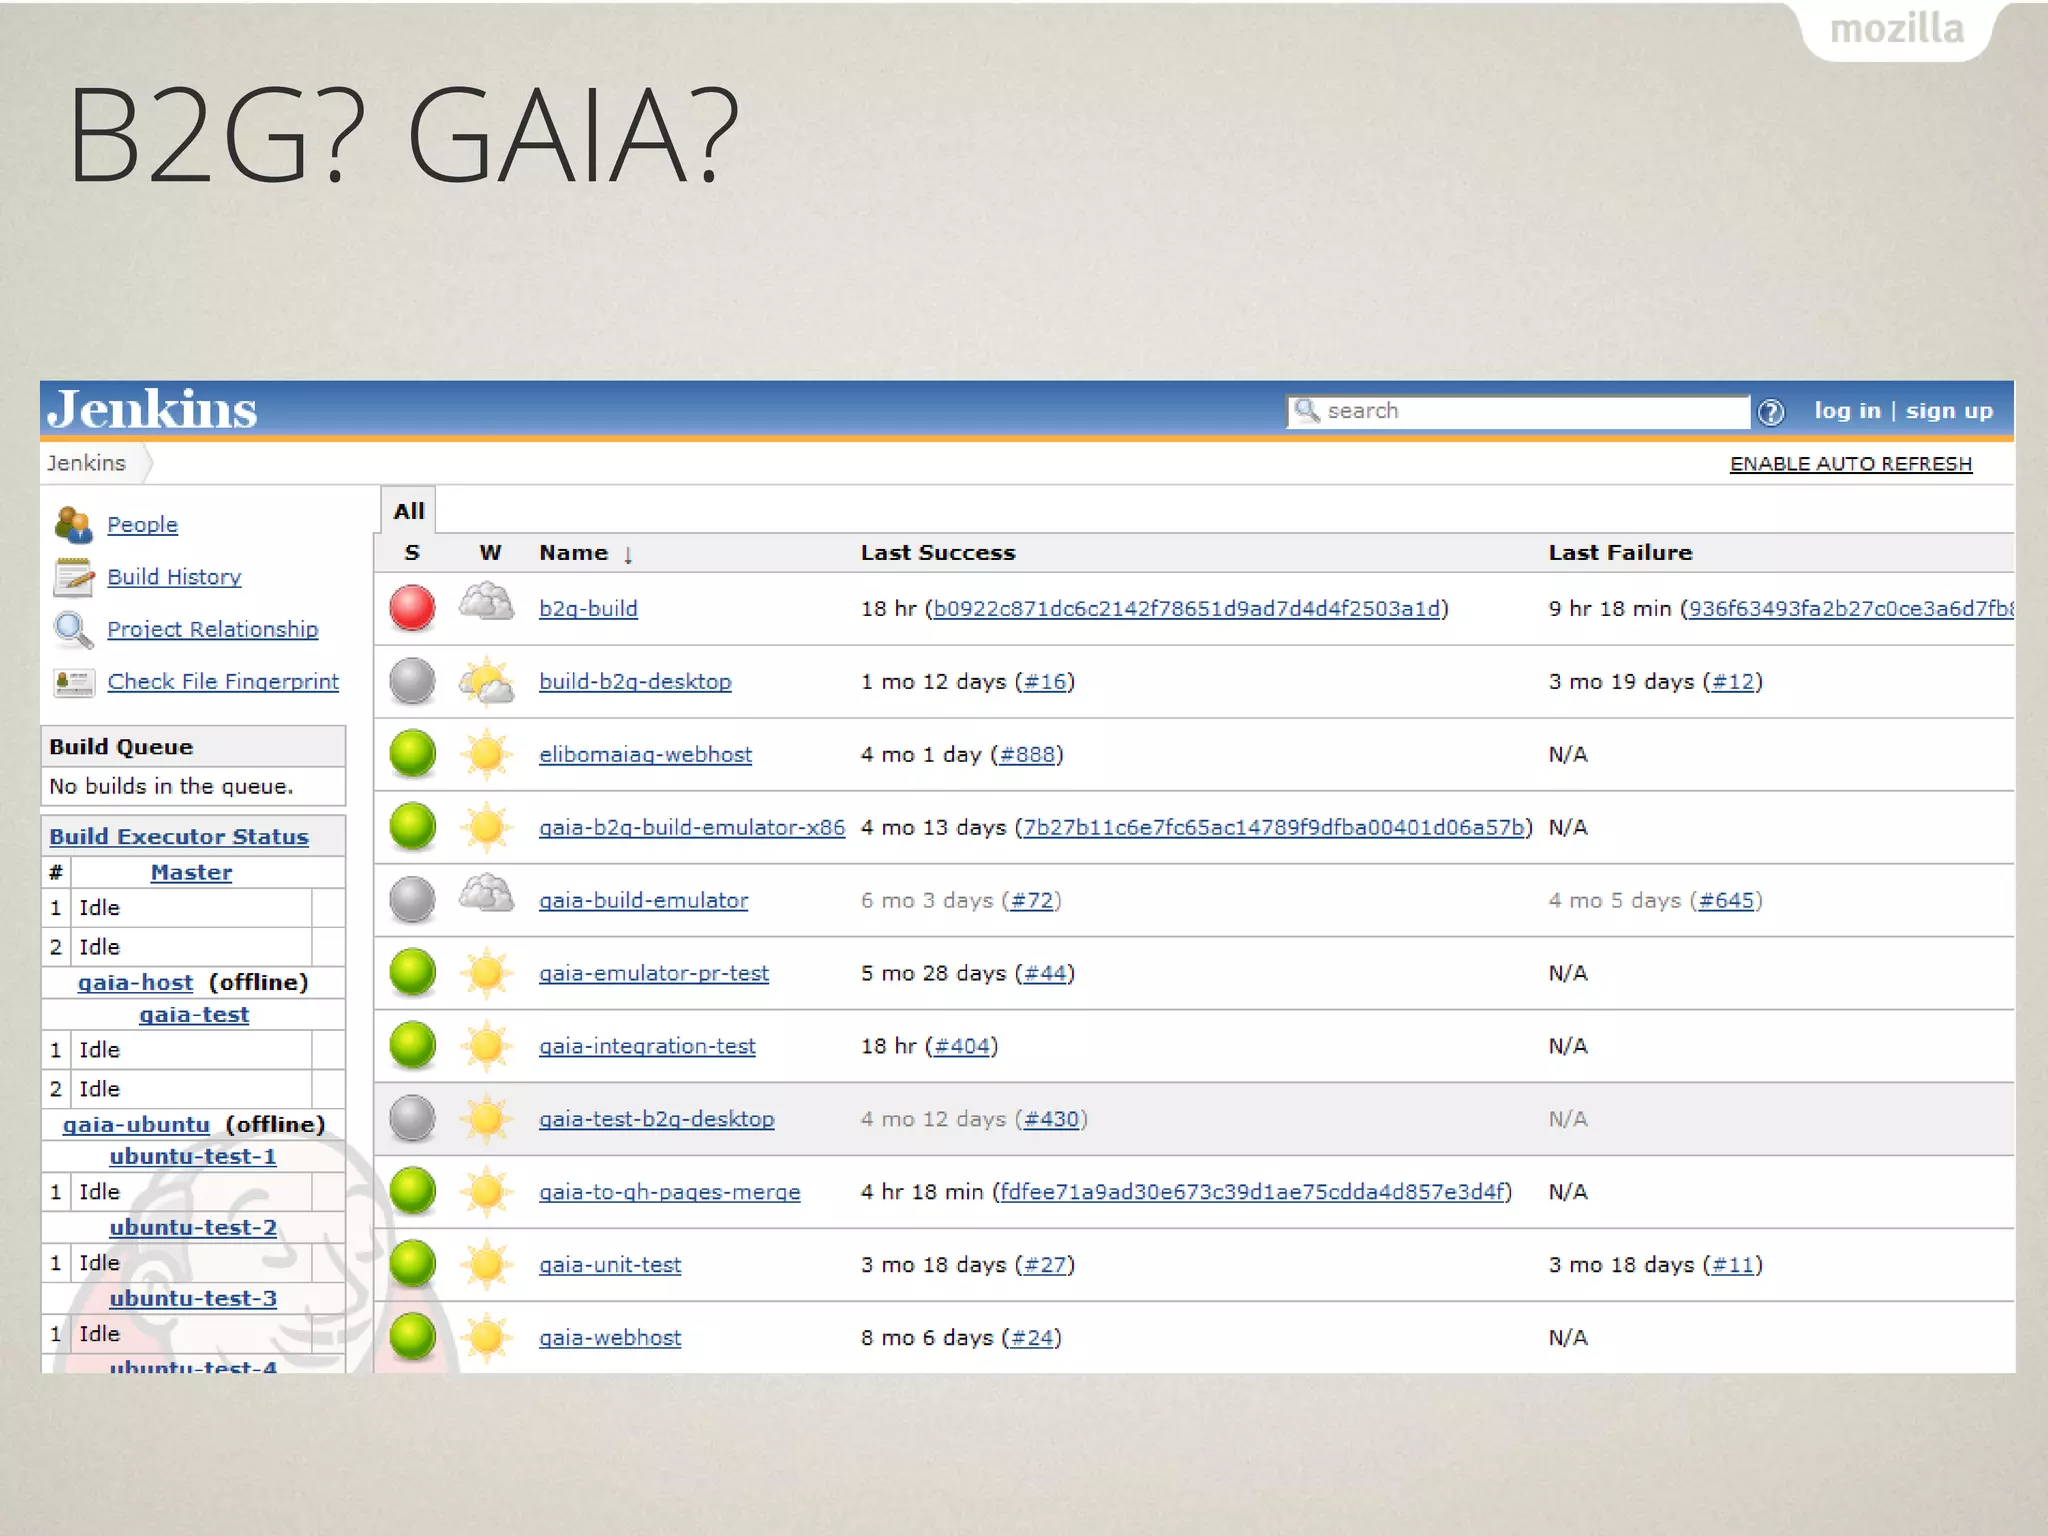This screenshot has width=2048, height=1536.
Task: Open failed build #645 of gaia-build-emulator
Action: (1726, 900)
